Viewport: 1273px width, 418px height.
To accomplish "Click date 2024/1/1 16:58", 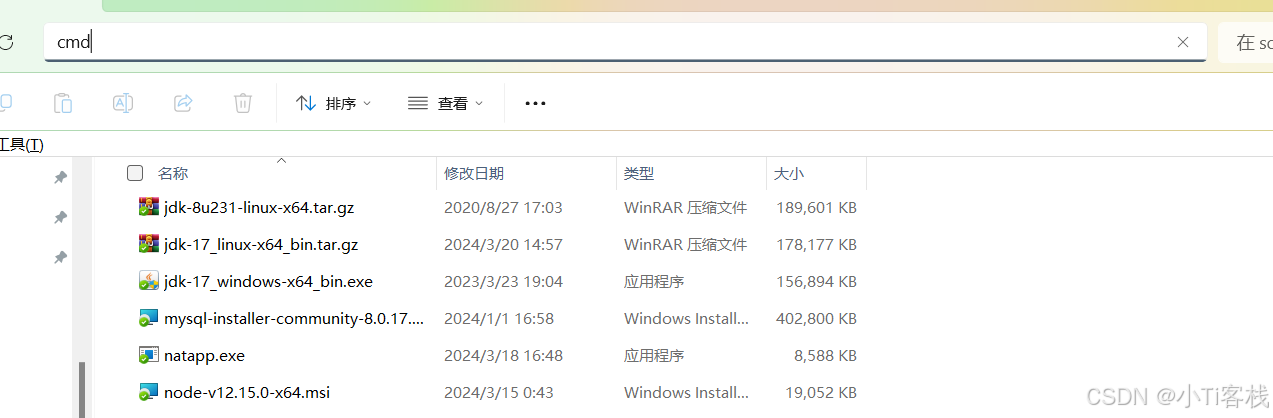I will (x=499, y=319).
